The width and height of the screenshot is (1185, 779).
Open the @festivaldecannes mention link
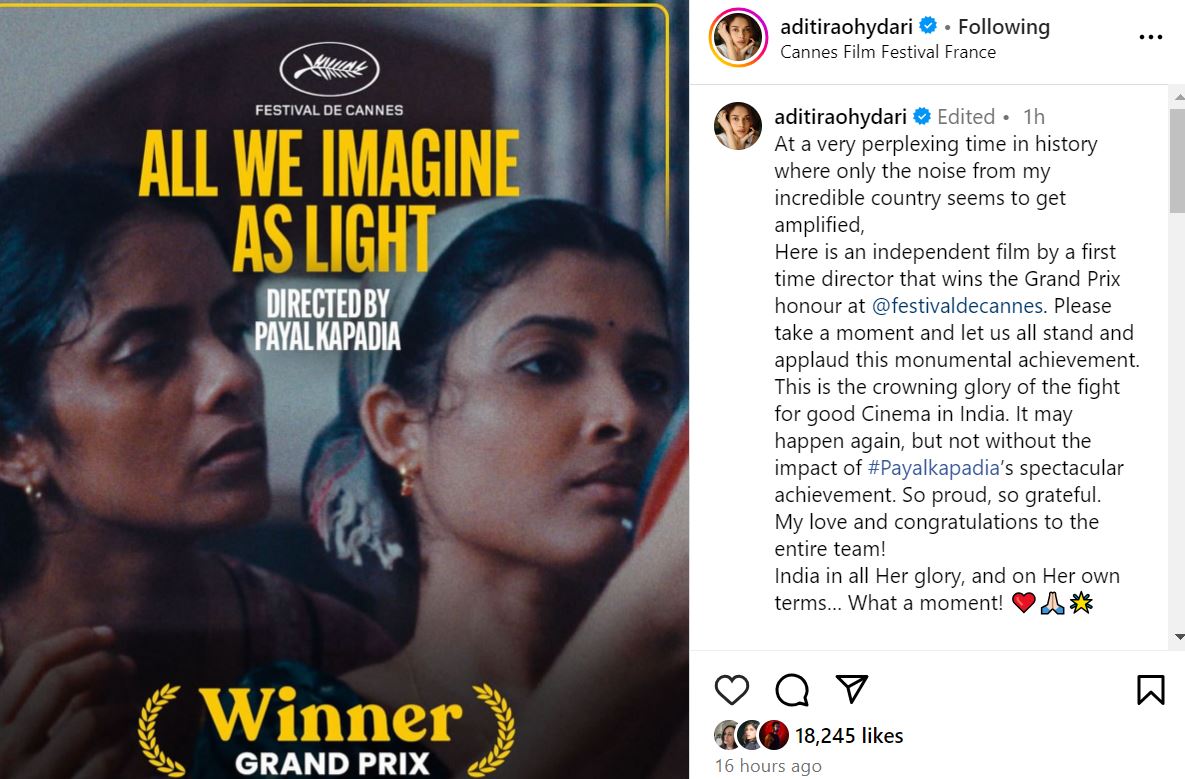957,306
